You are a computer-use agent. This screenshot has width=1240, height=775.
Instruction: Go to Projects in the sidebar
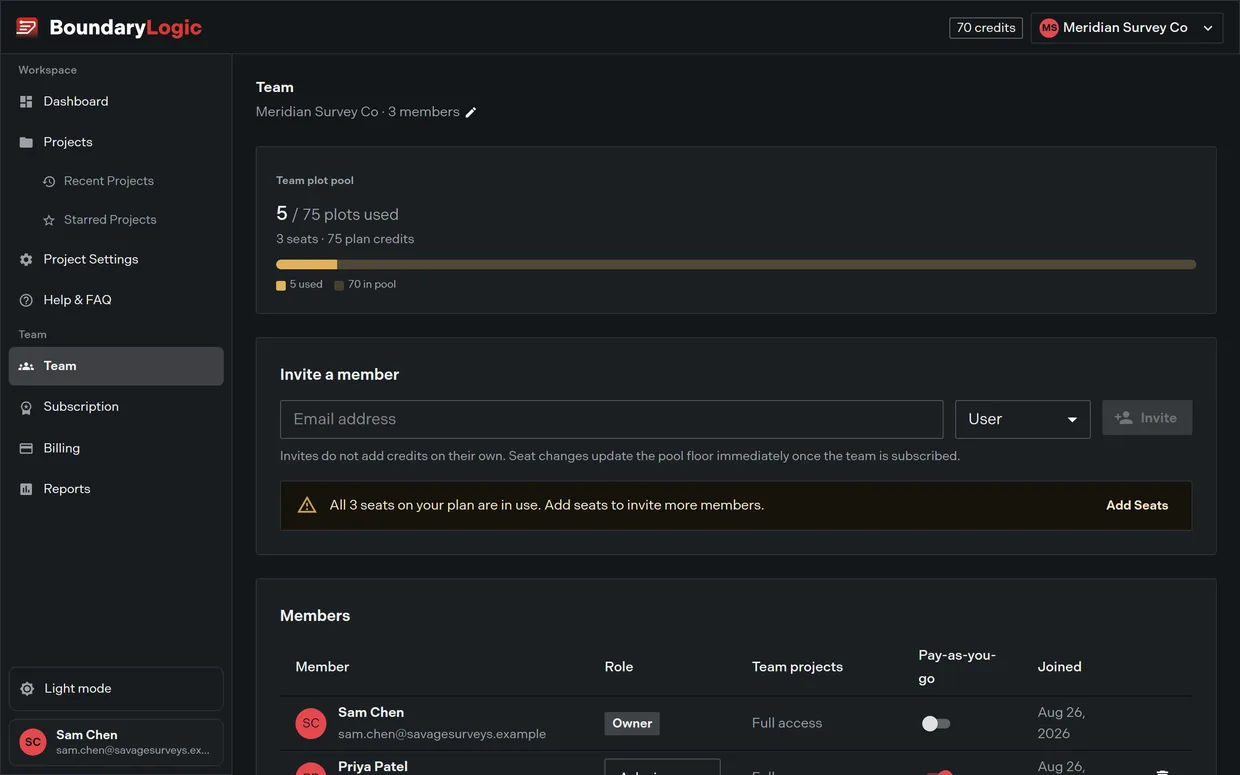pyautogui.click(x=116, y=142)
